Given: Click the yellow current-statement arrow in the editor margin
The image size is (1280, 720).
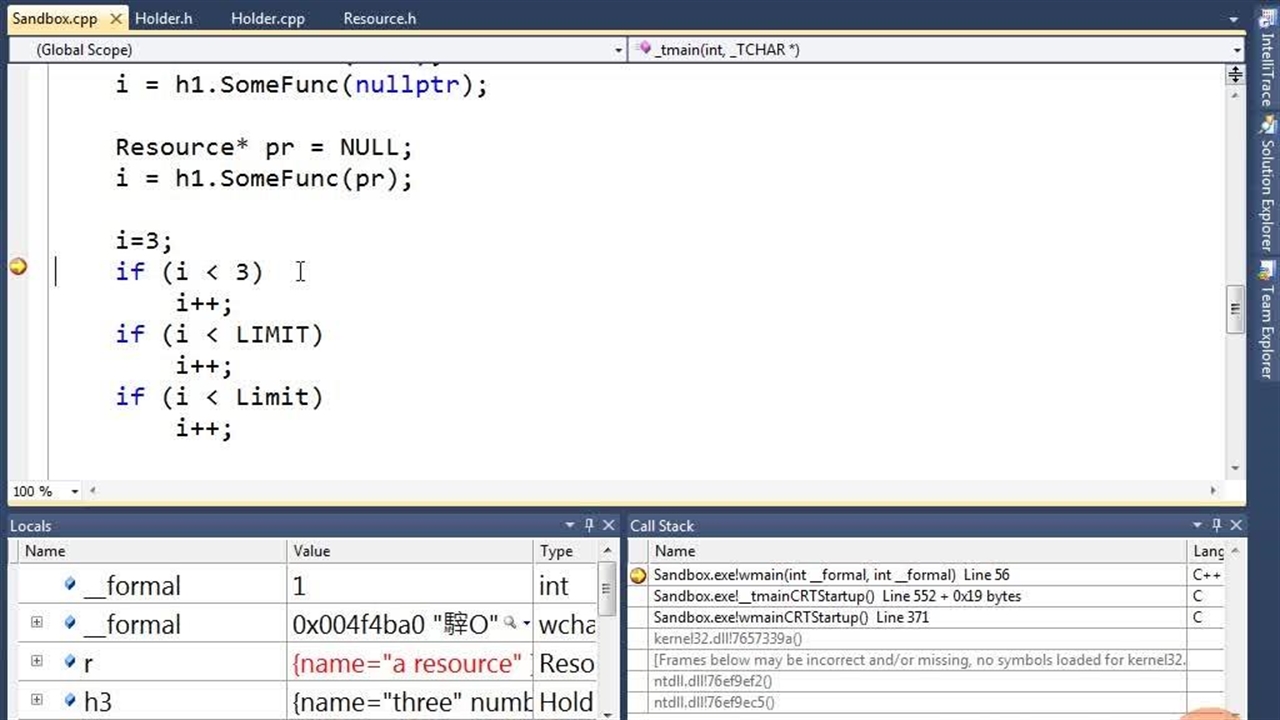Looking at the screenshot, I should pyautogui.click(x=18, y=266).
